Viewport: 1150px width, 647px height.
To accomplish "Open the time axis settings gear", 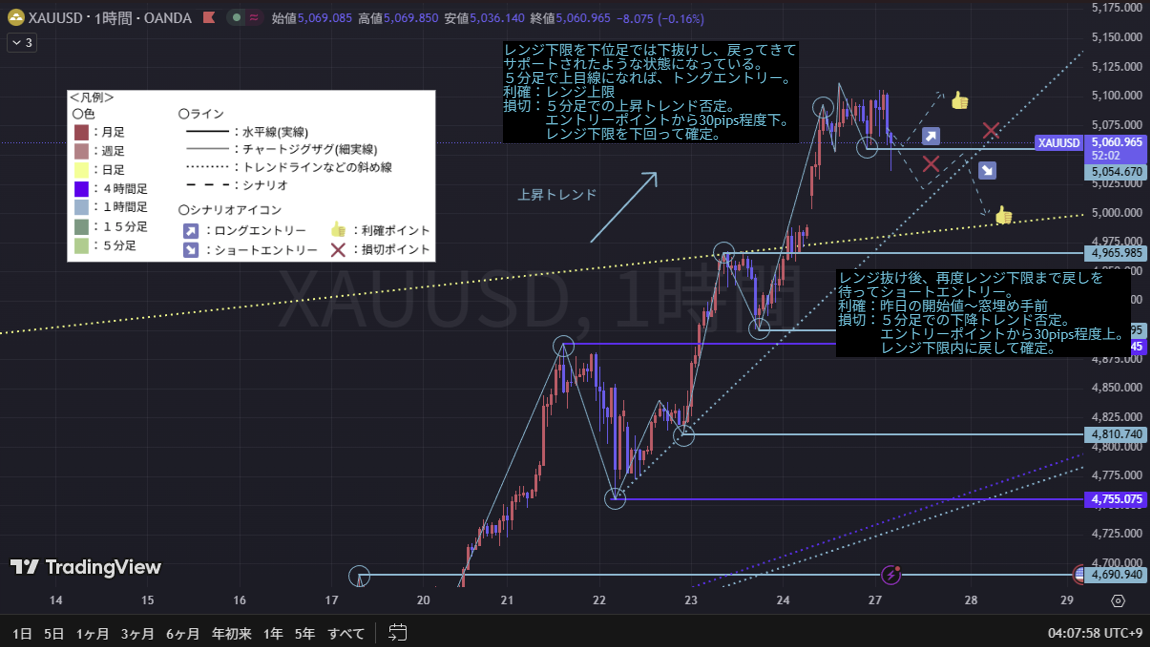I will [x=1118, y=601].
